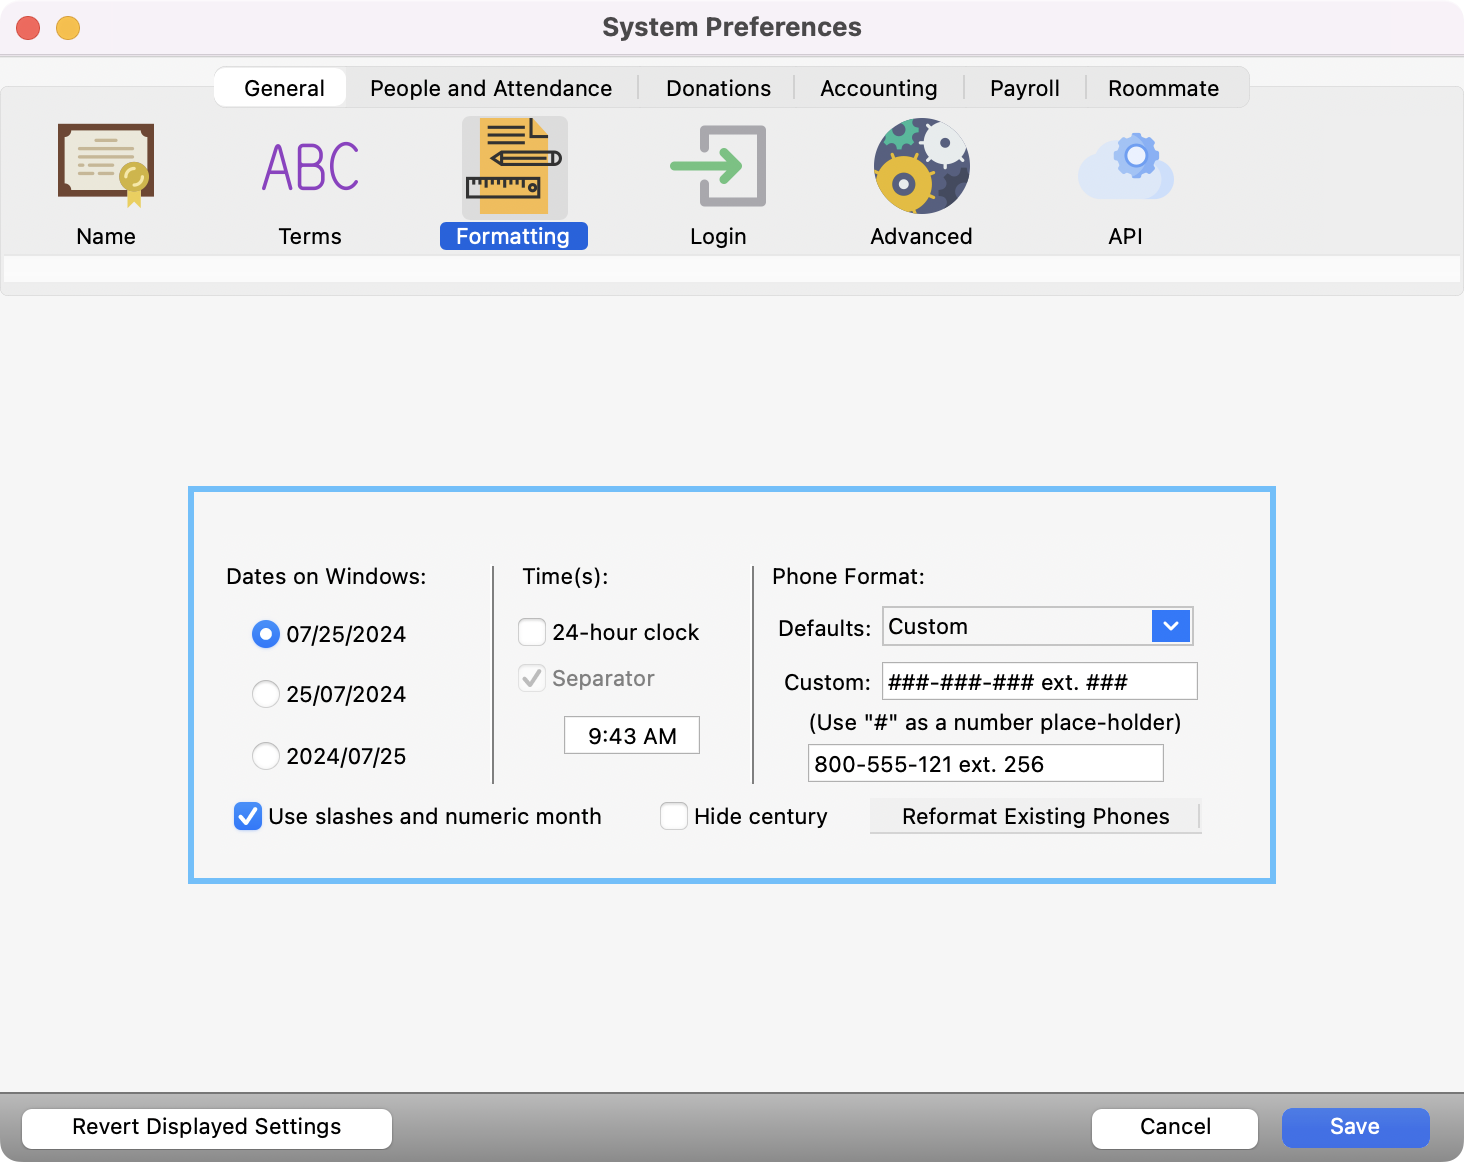Choose the 25/07/2024 date format

[x=266, y=694]
